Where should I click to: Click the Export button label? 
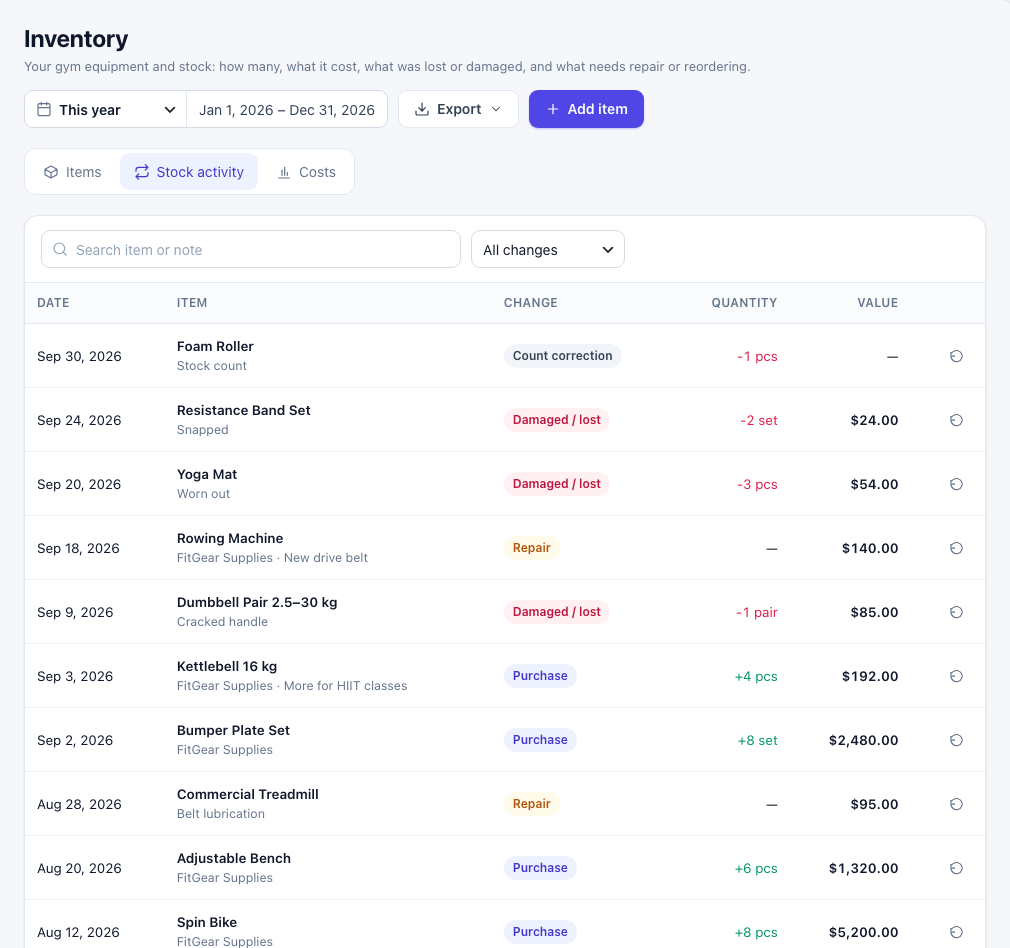(x=459, y=109)
